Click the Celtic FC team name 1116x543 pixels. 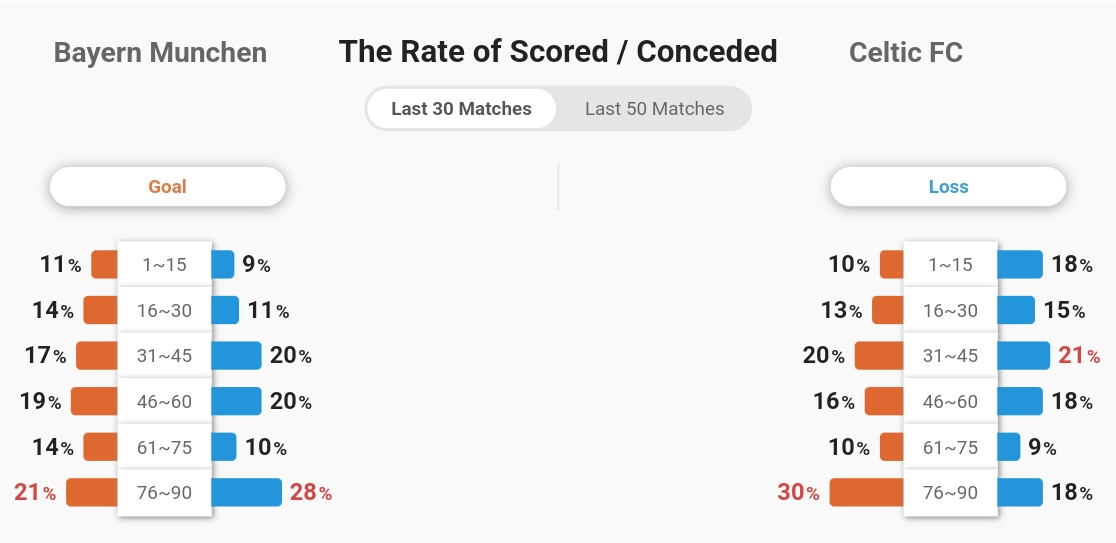[x=905, y=53]
